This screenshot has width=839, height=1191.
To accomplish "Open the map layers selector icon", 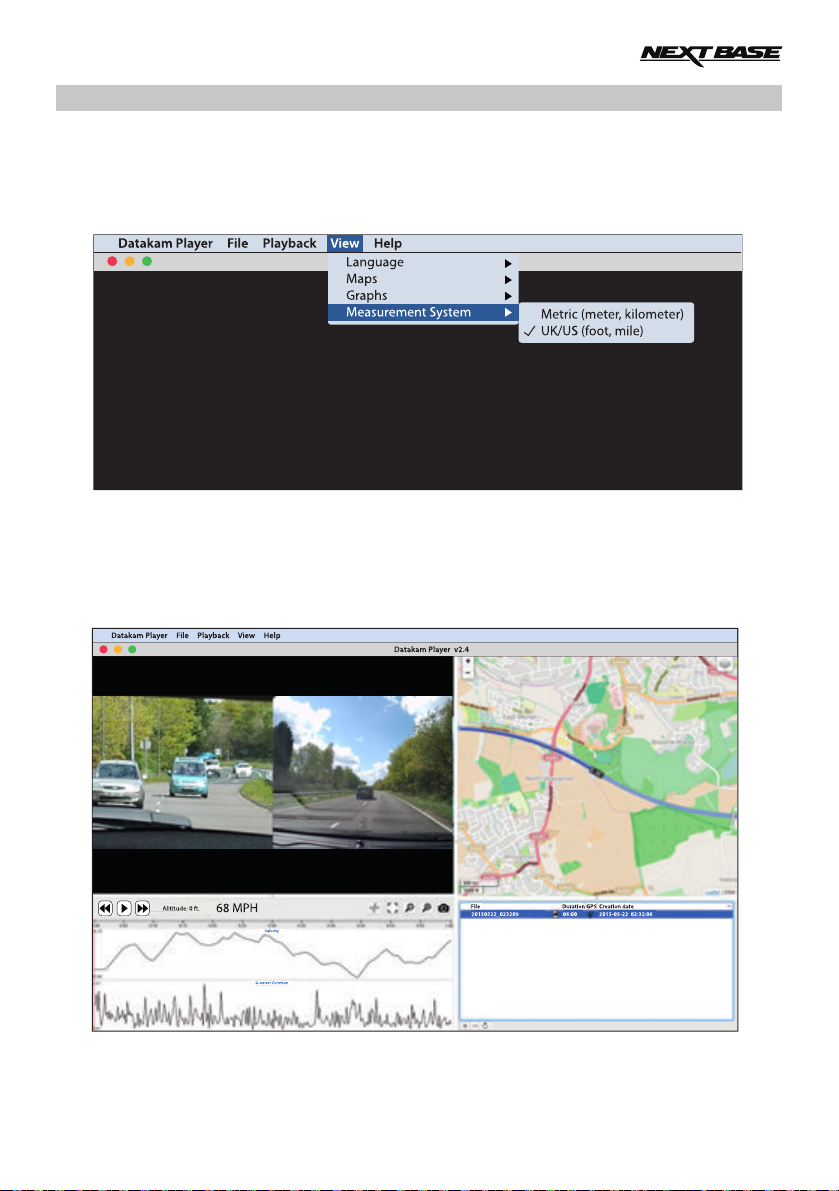I will tap(725, 665).
